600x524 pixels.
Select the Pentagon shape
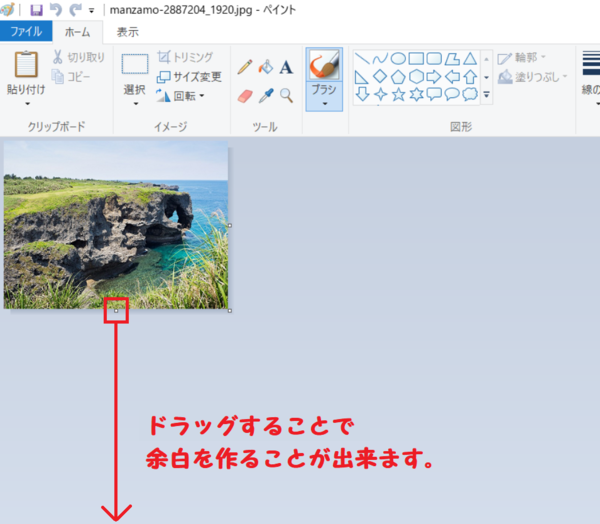[x=398, y=77]
